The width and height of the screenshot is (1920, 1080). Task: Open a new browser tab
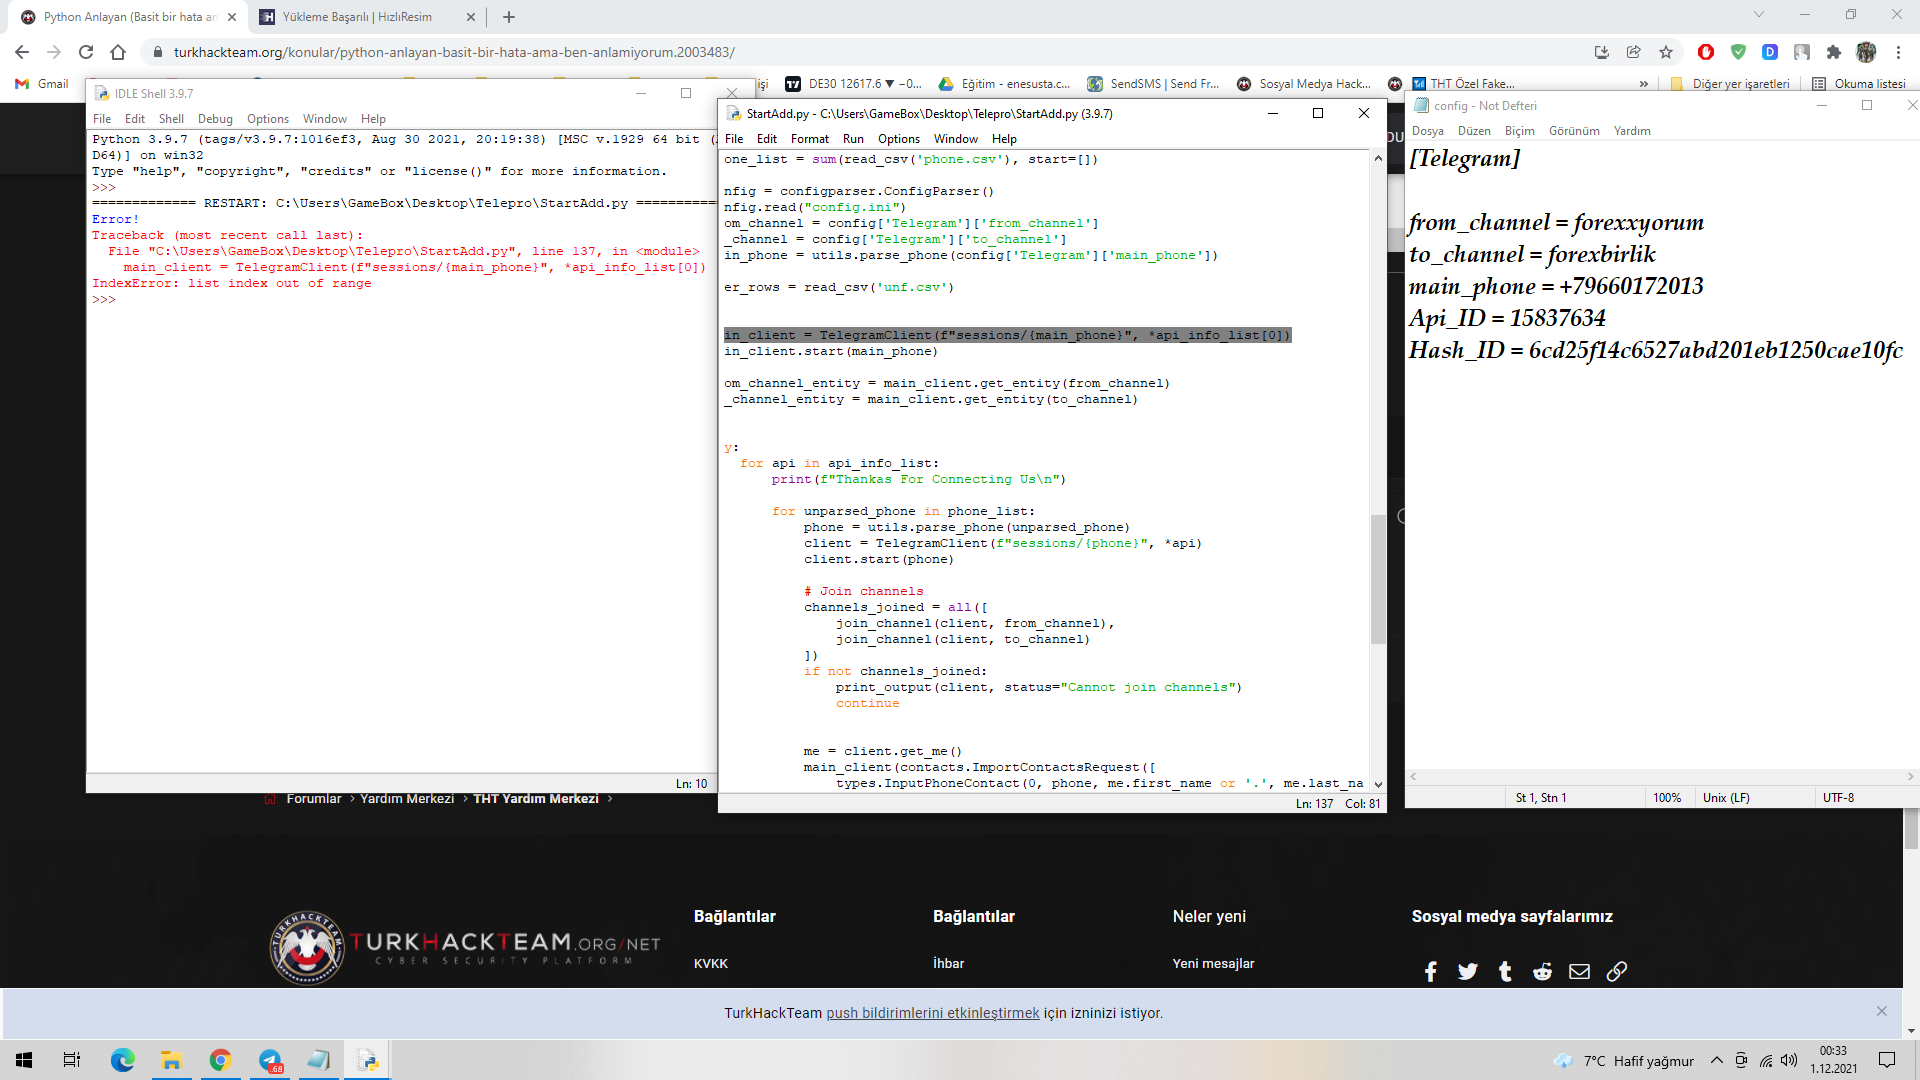click(x=509, y=17)
